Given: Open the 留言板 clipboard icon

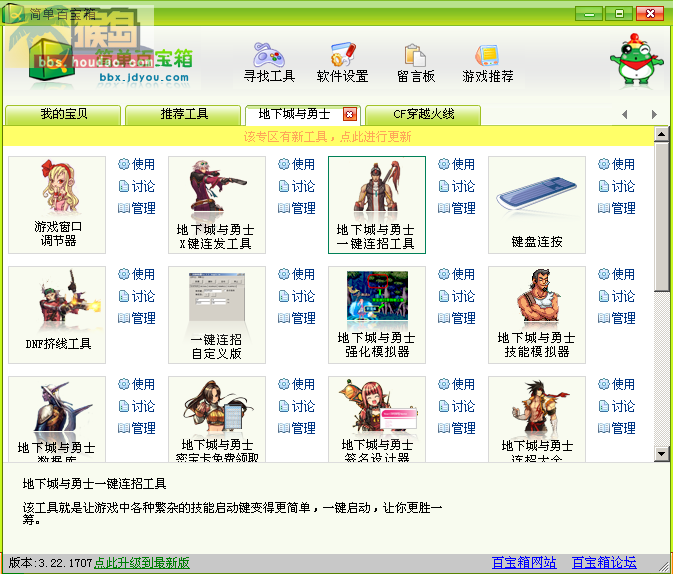Looking at the screenshot, I should 415,63.
